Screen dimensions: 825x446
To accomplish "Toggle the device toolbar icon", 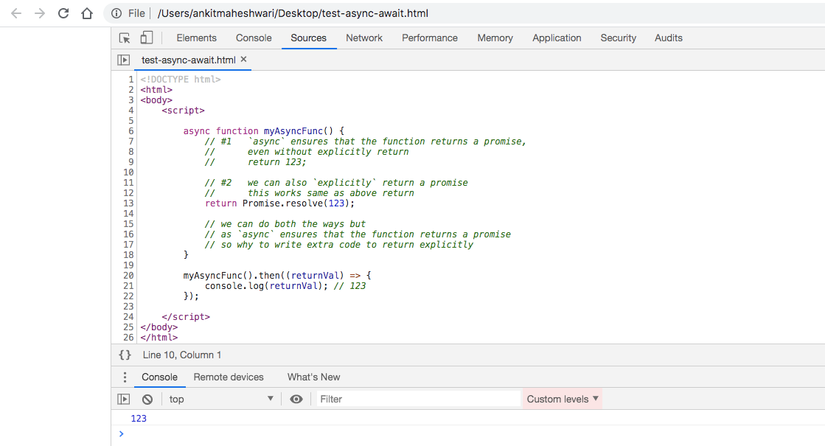I will 146,38.
